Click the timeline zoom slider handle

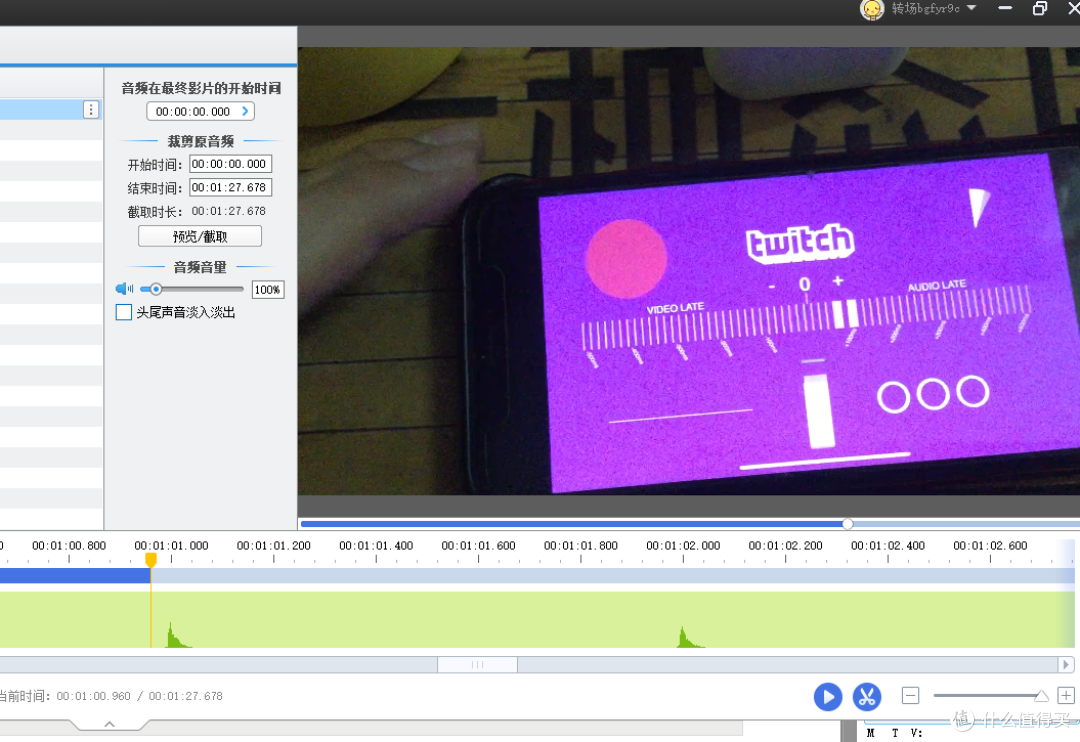[1041, 696]
